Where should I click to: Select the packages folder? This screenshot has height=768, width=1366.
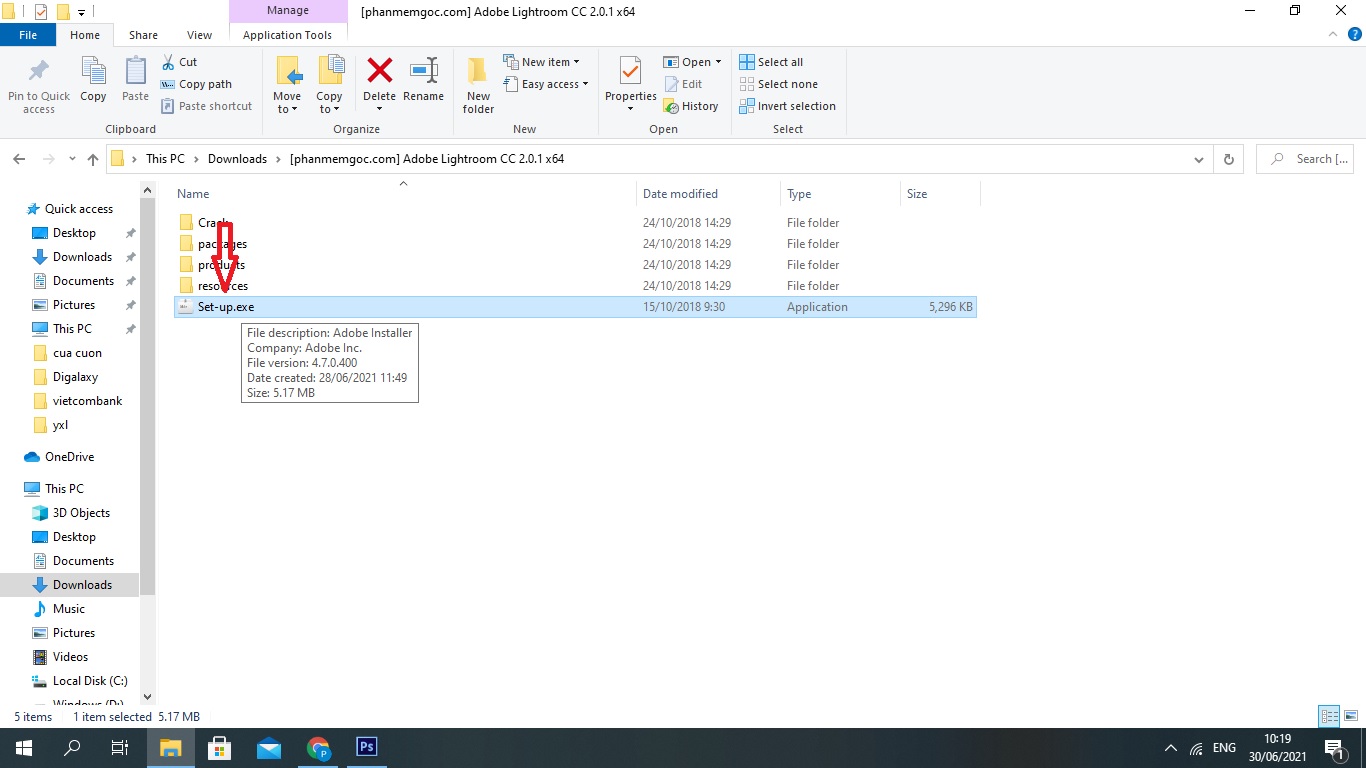click(575, 244)
